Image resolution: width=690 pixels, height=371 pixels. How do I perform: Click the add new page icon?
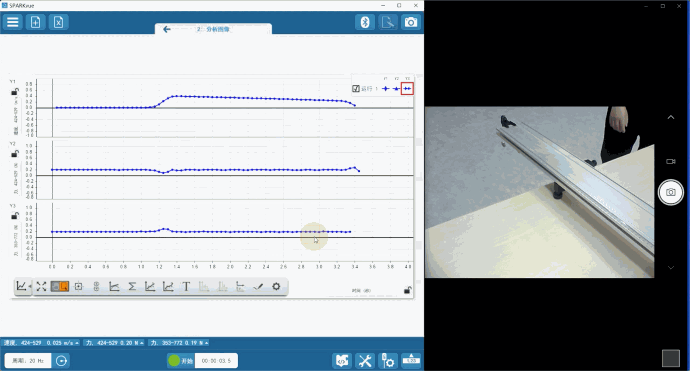pyautogui.click(x=35, y=22)
